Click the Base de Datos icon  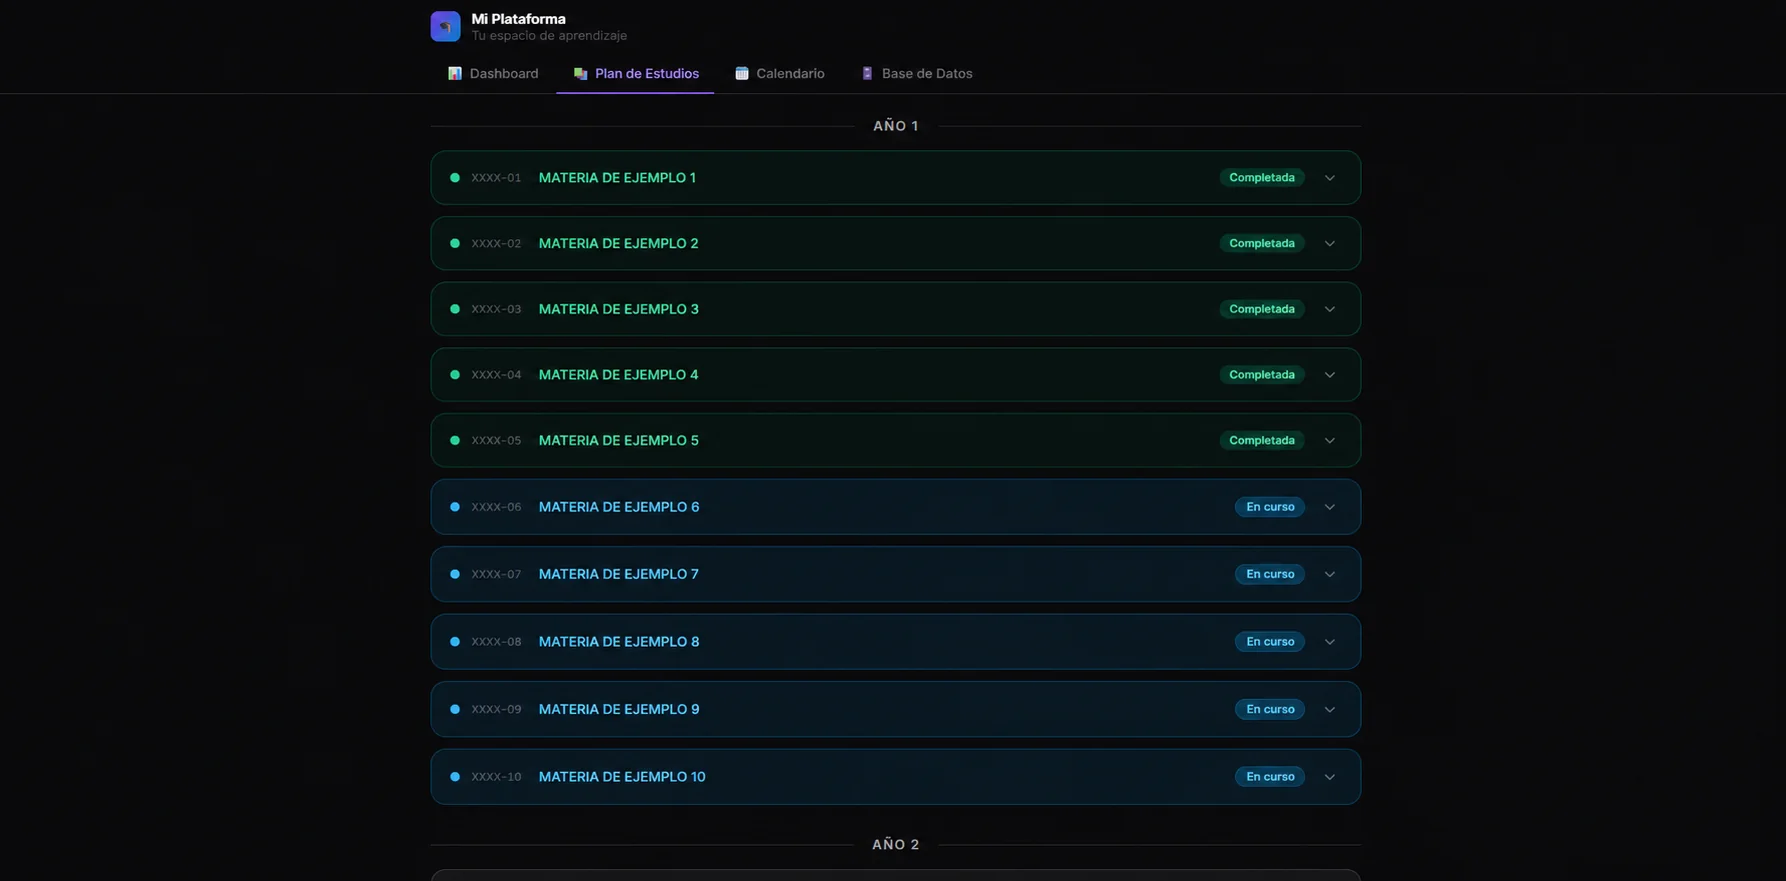coord(867,73)
